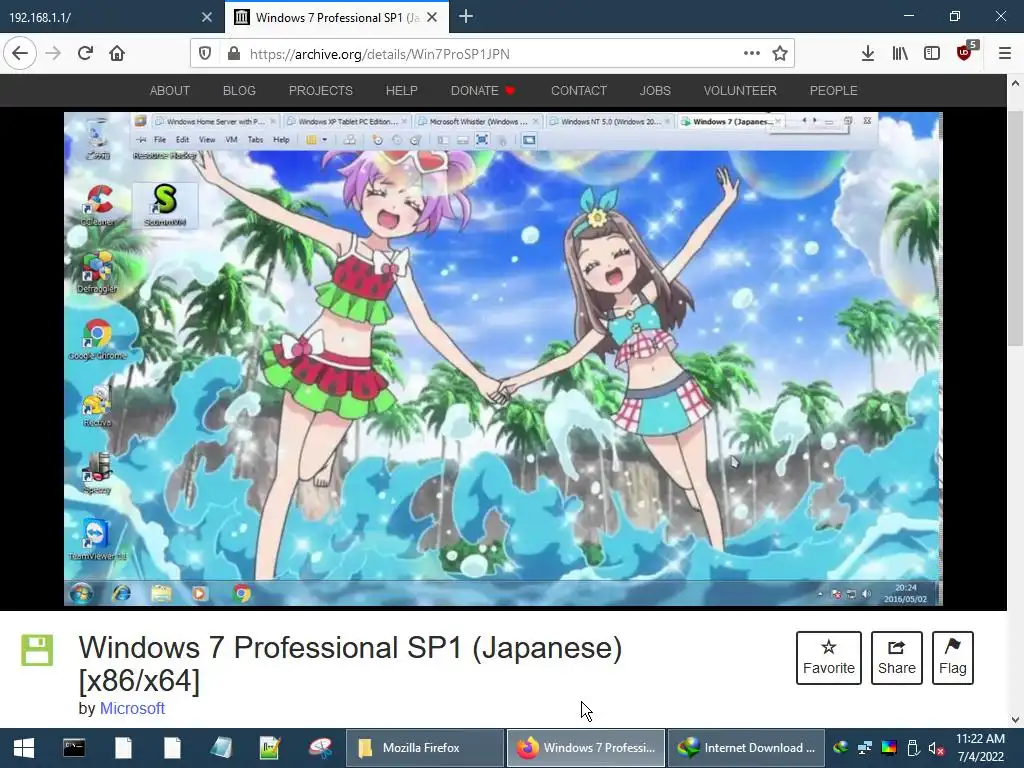
Task: Open the green notepad taskbar icon
Action: [270, 748]
